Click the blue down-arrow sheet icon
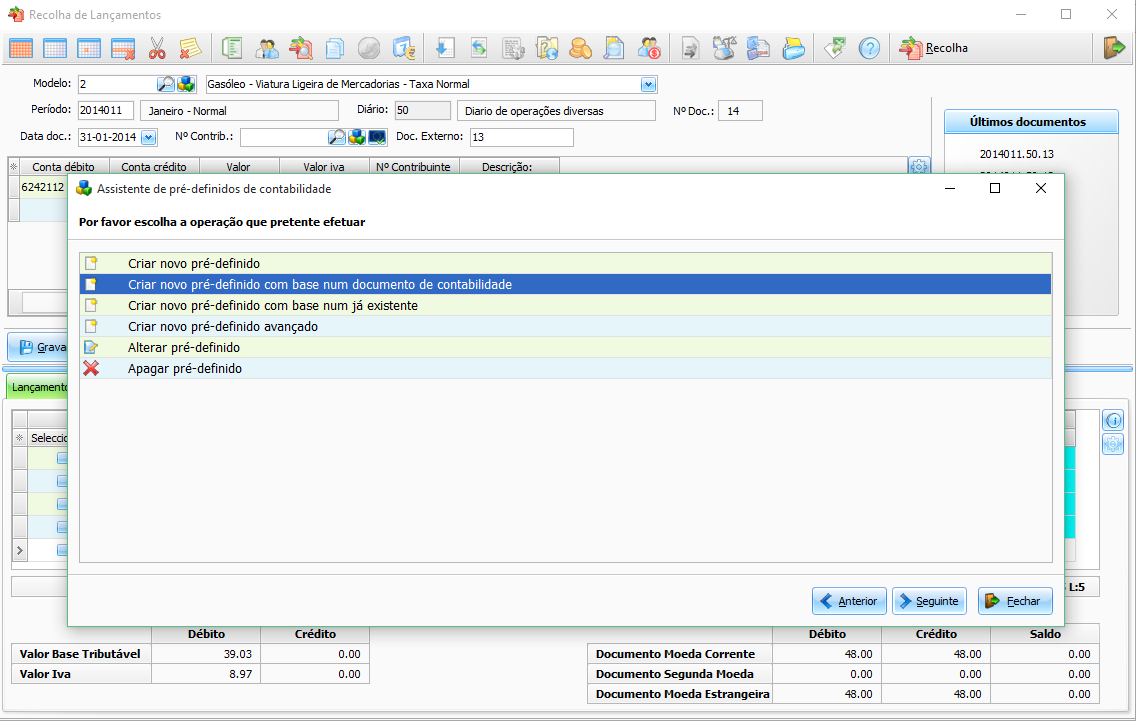1136x721 pixels. (x=444, y=49)
